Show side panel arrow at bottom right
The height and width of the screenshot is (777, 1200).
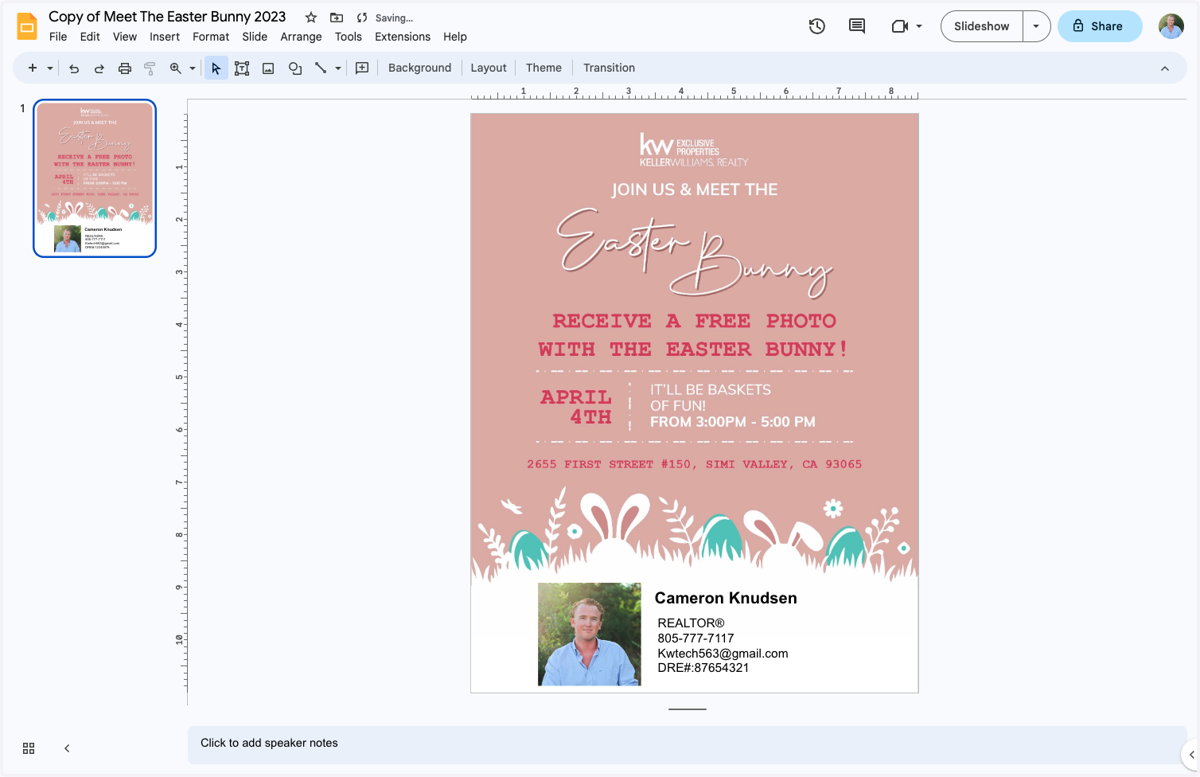1192,755
